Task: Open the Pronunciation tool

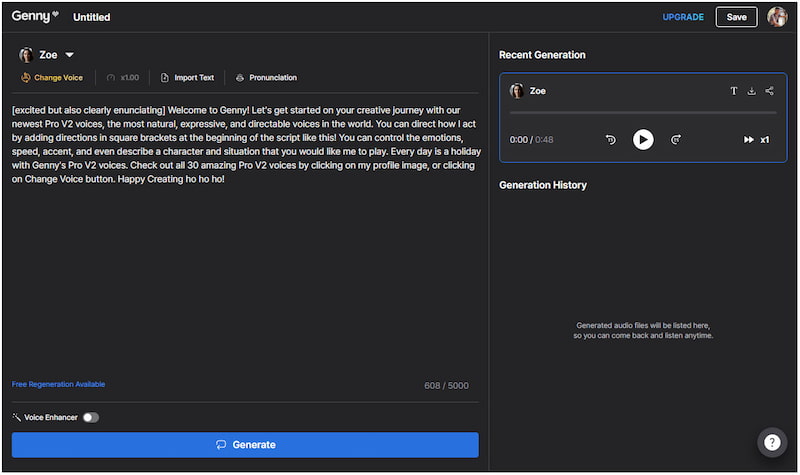Action: (x=266, y=78)
